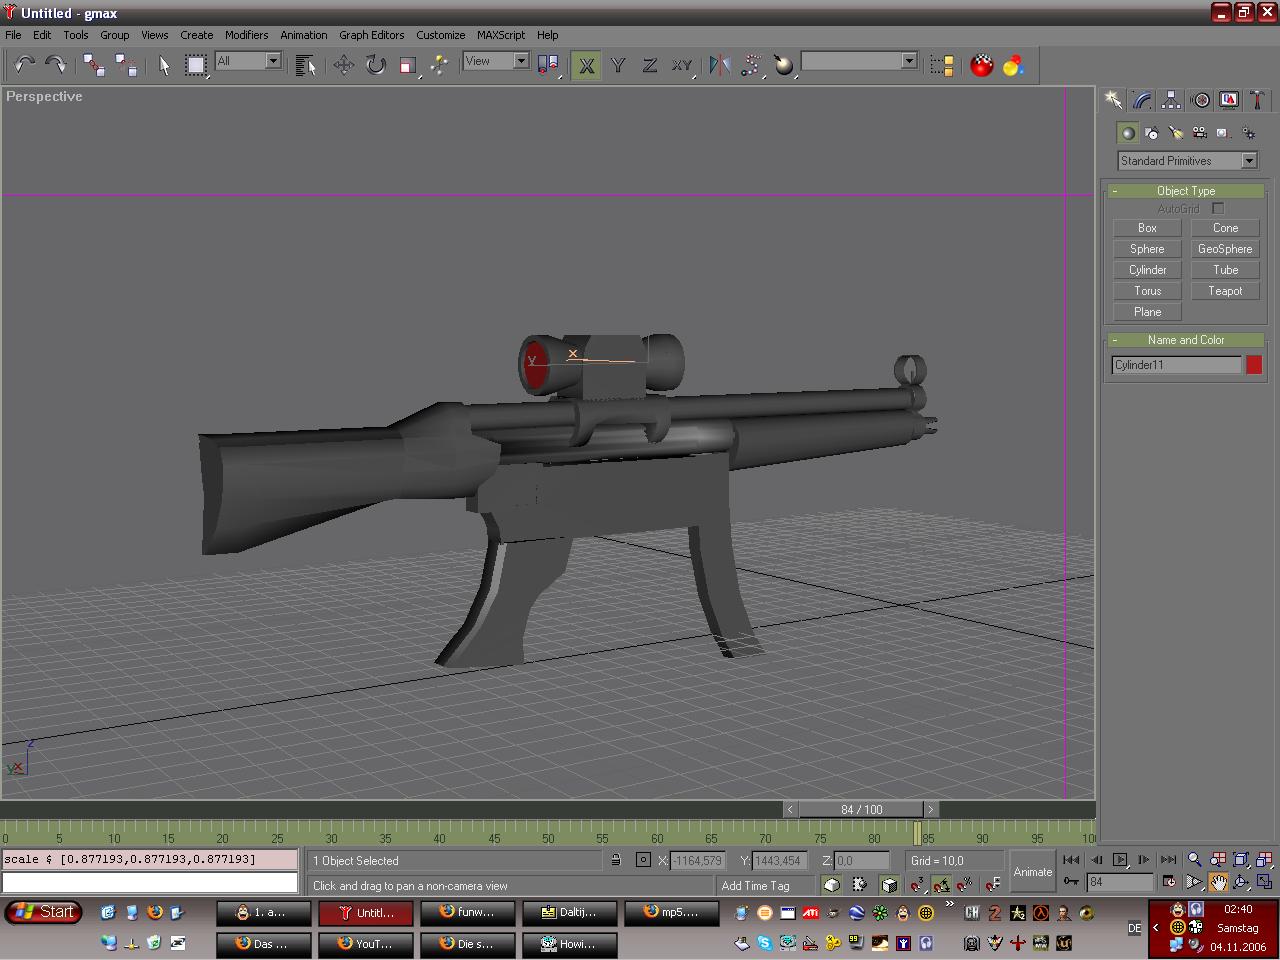Screen dimensions: 1280x960
Task: Open the red Material Editor sphere icon
Action: [982, 65]
